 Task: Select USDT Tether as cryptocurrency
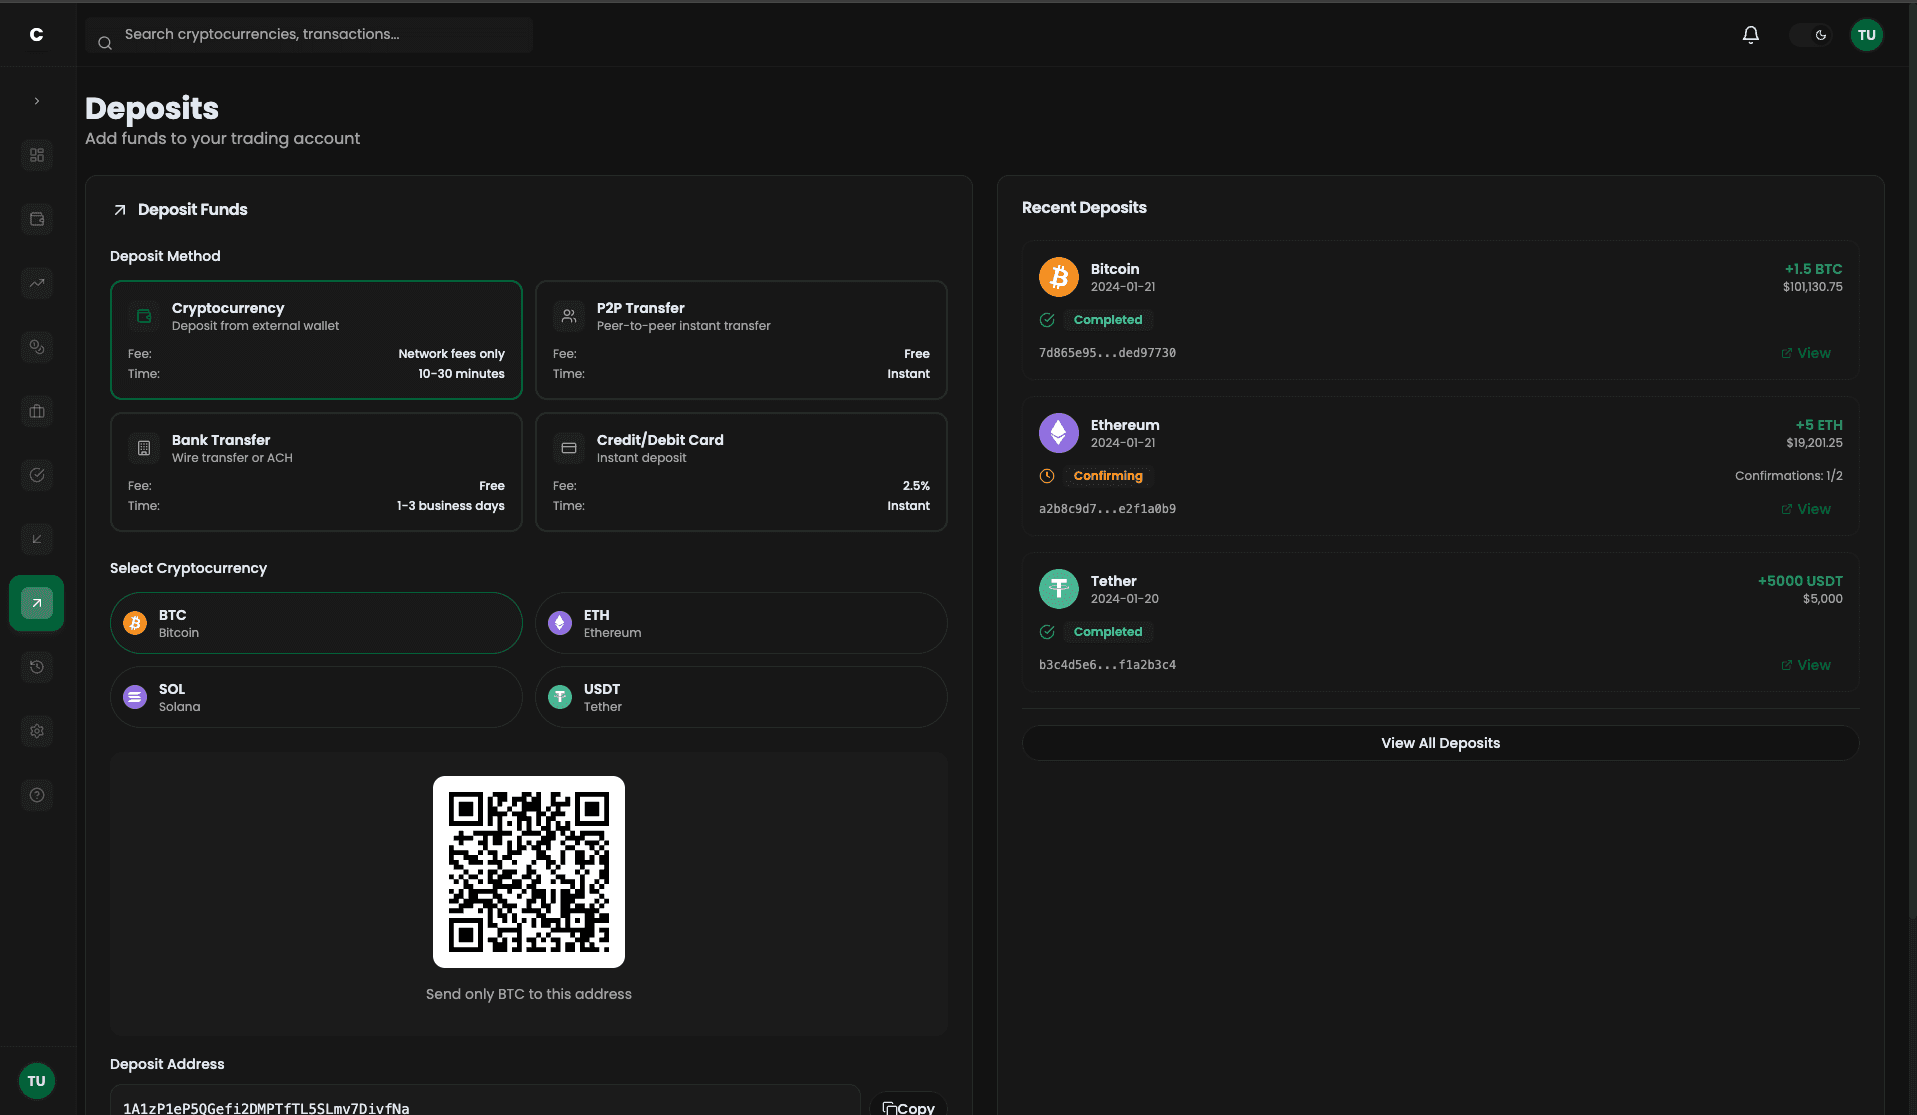[x=740, y=697]
